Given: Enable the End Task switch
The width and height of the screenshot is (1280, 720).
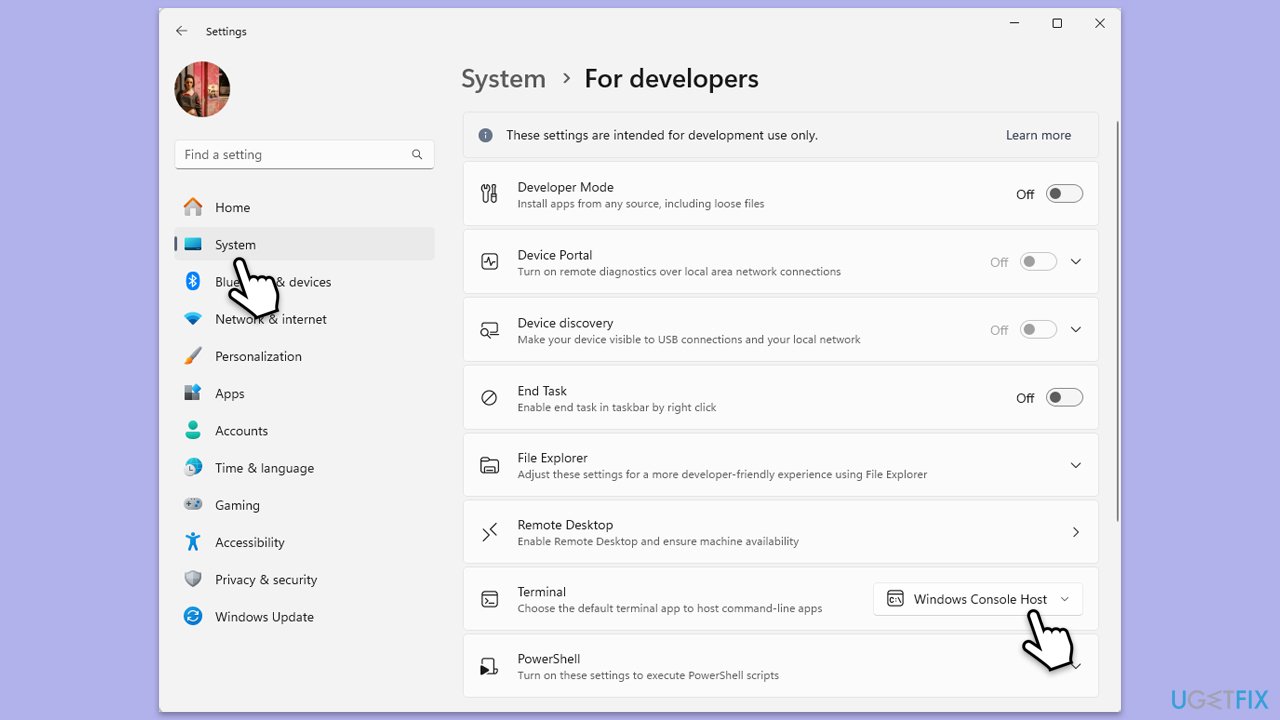Looking at the screenshot, I should 1064,398.
